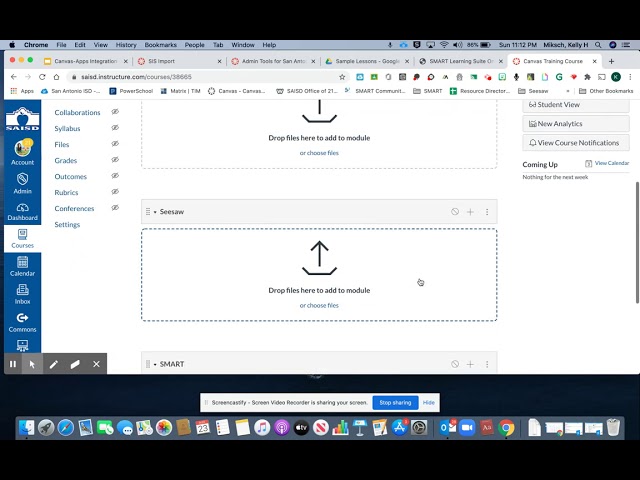Image resolution: width=640 pixels, height=480 pixels.
Task: Open the Seesaw bookmarks folder
Action: tap(533, 91)
